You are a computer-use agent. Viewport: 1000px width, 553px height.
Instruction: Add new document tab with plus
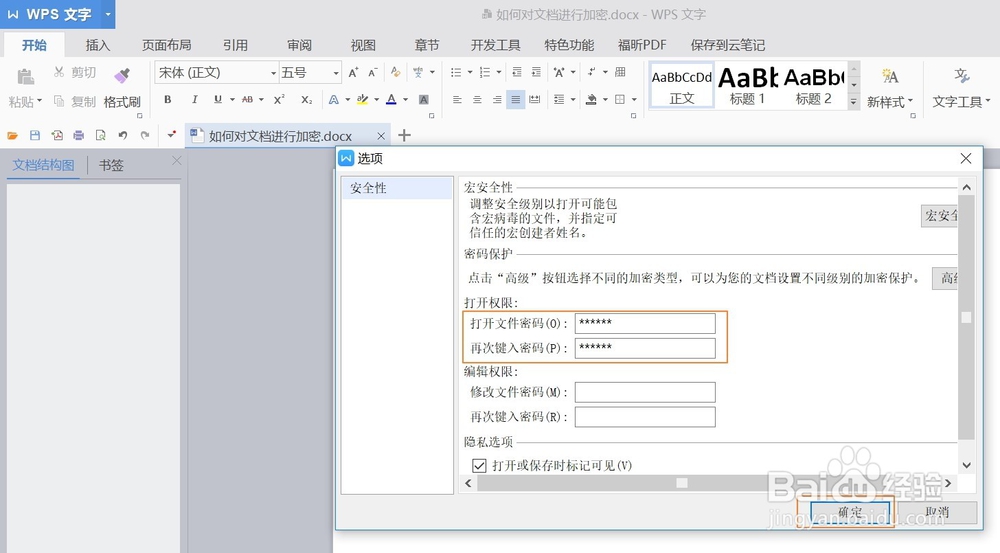404,135
